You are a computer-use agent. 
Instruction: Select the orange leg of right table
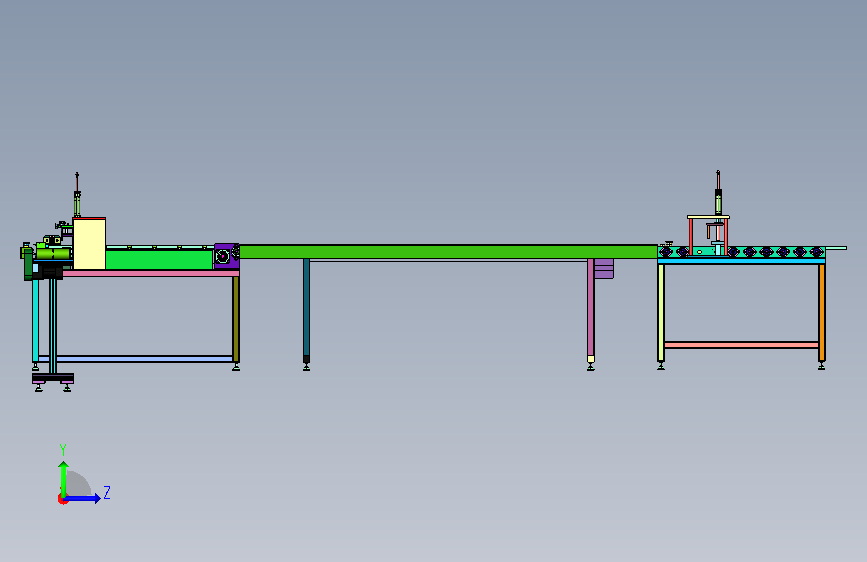(x=822, y=313)
